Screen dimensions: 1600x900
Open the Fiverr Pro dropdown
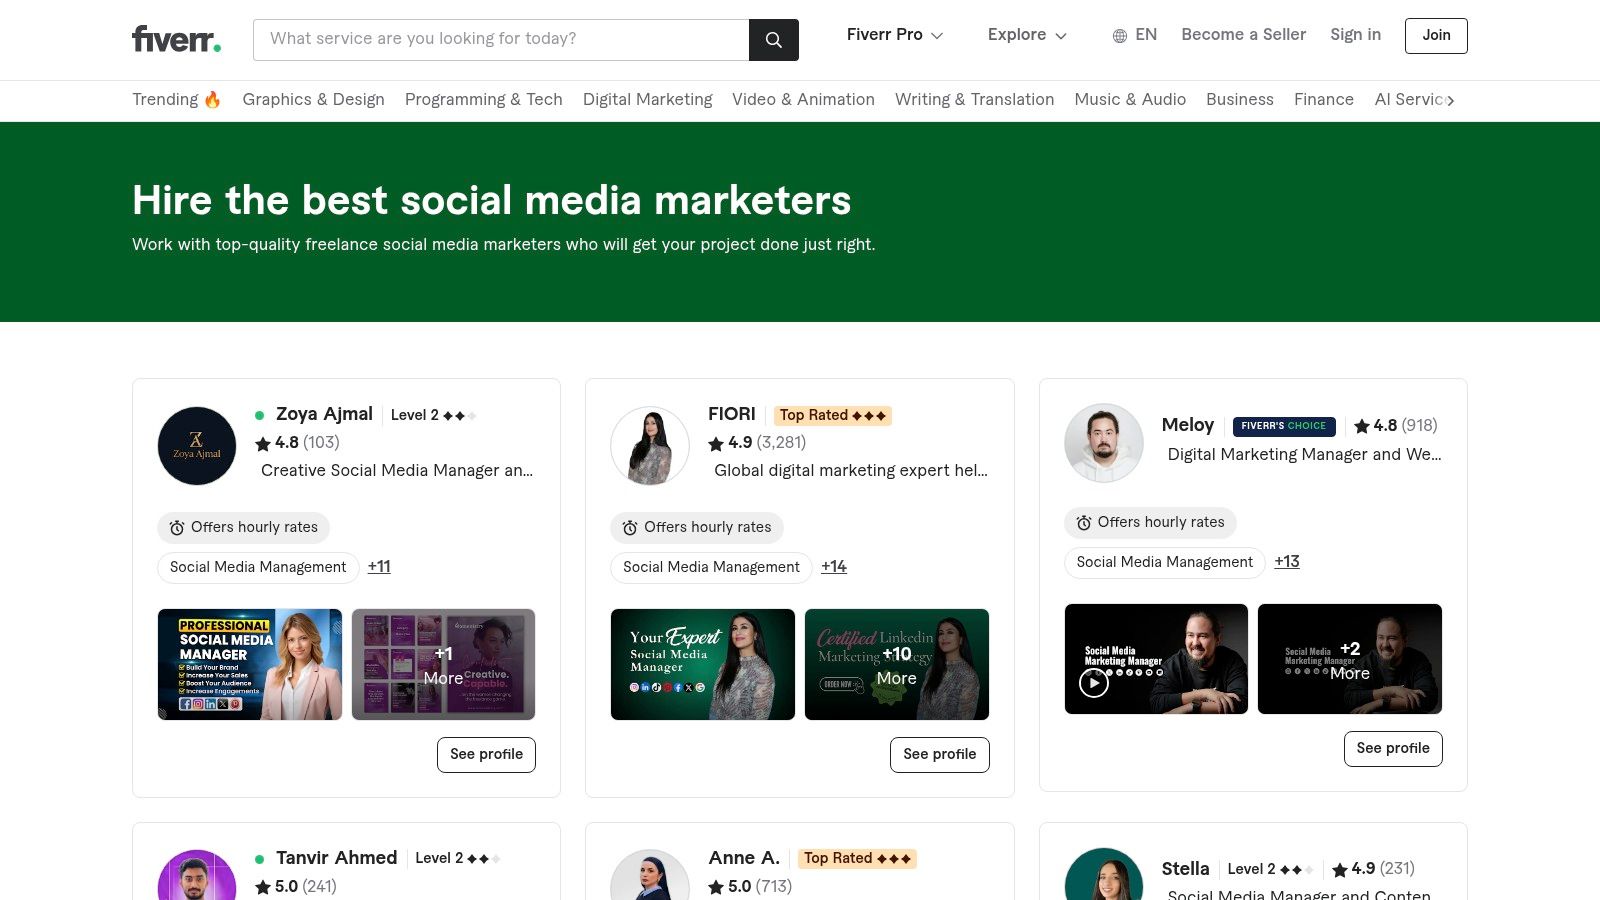pos(895,34)
